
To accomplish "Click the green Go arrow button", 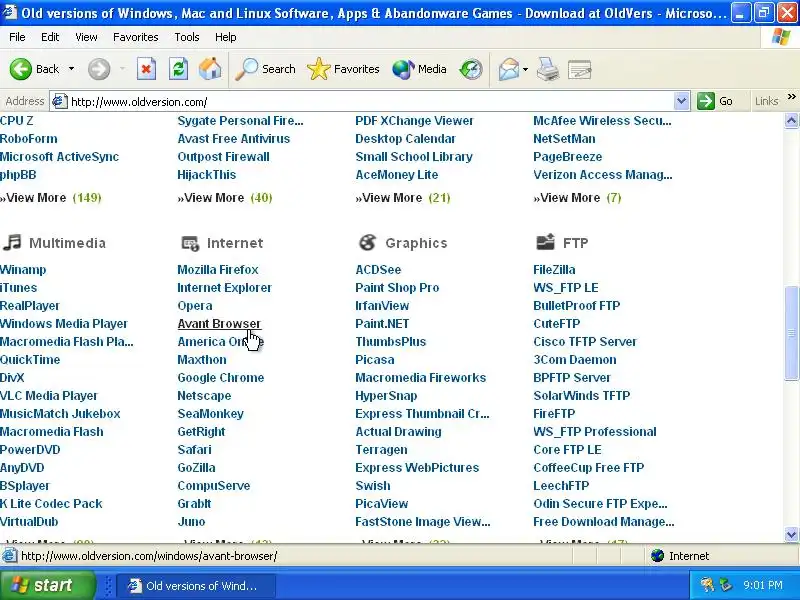I will tap(706, 101).
